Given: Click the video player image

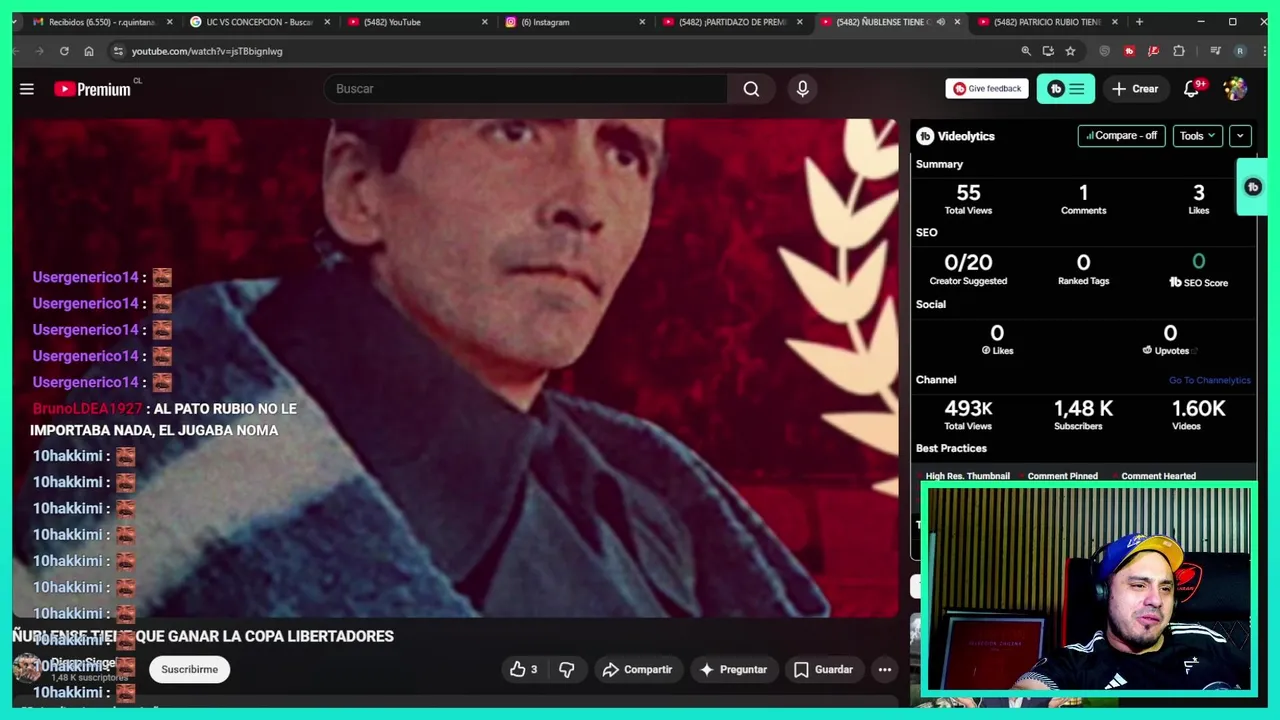Looking at the screenshot, I should pos(455,368).
